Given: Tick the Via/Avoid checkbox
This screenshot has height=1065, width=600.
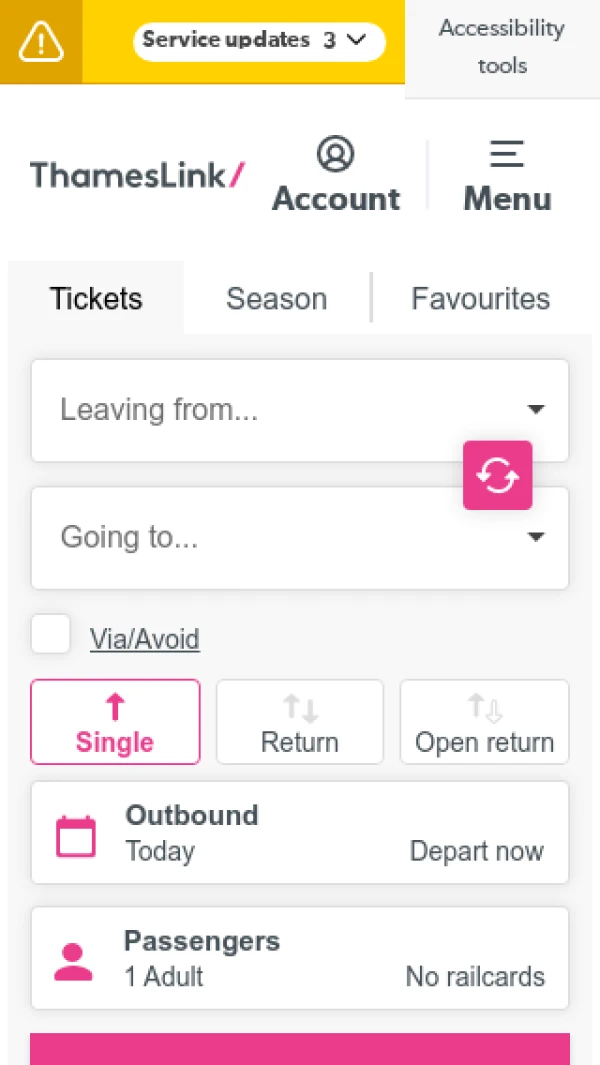Looking at the screenshot, I should [x=51, y=635].
